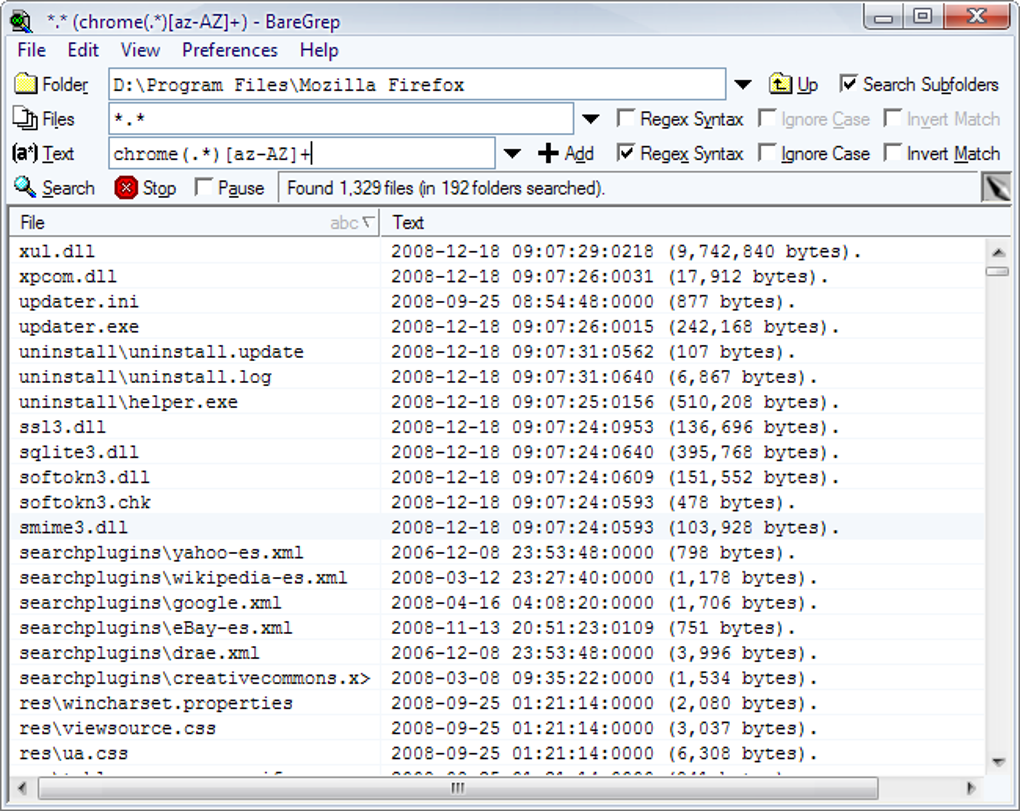Screen dimensions: 1020x811
Task: Select the ssl3.dll row
Action: click(498, 427)
